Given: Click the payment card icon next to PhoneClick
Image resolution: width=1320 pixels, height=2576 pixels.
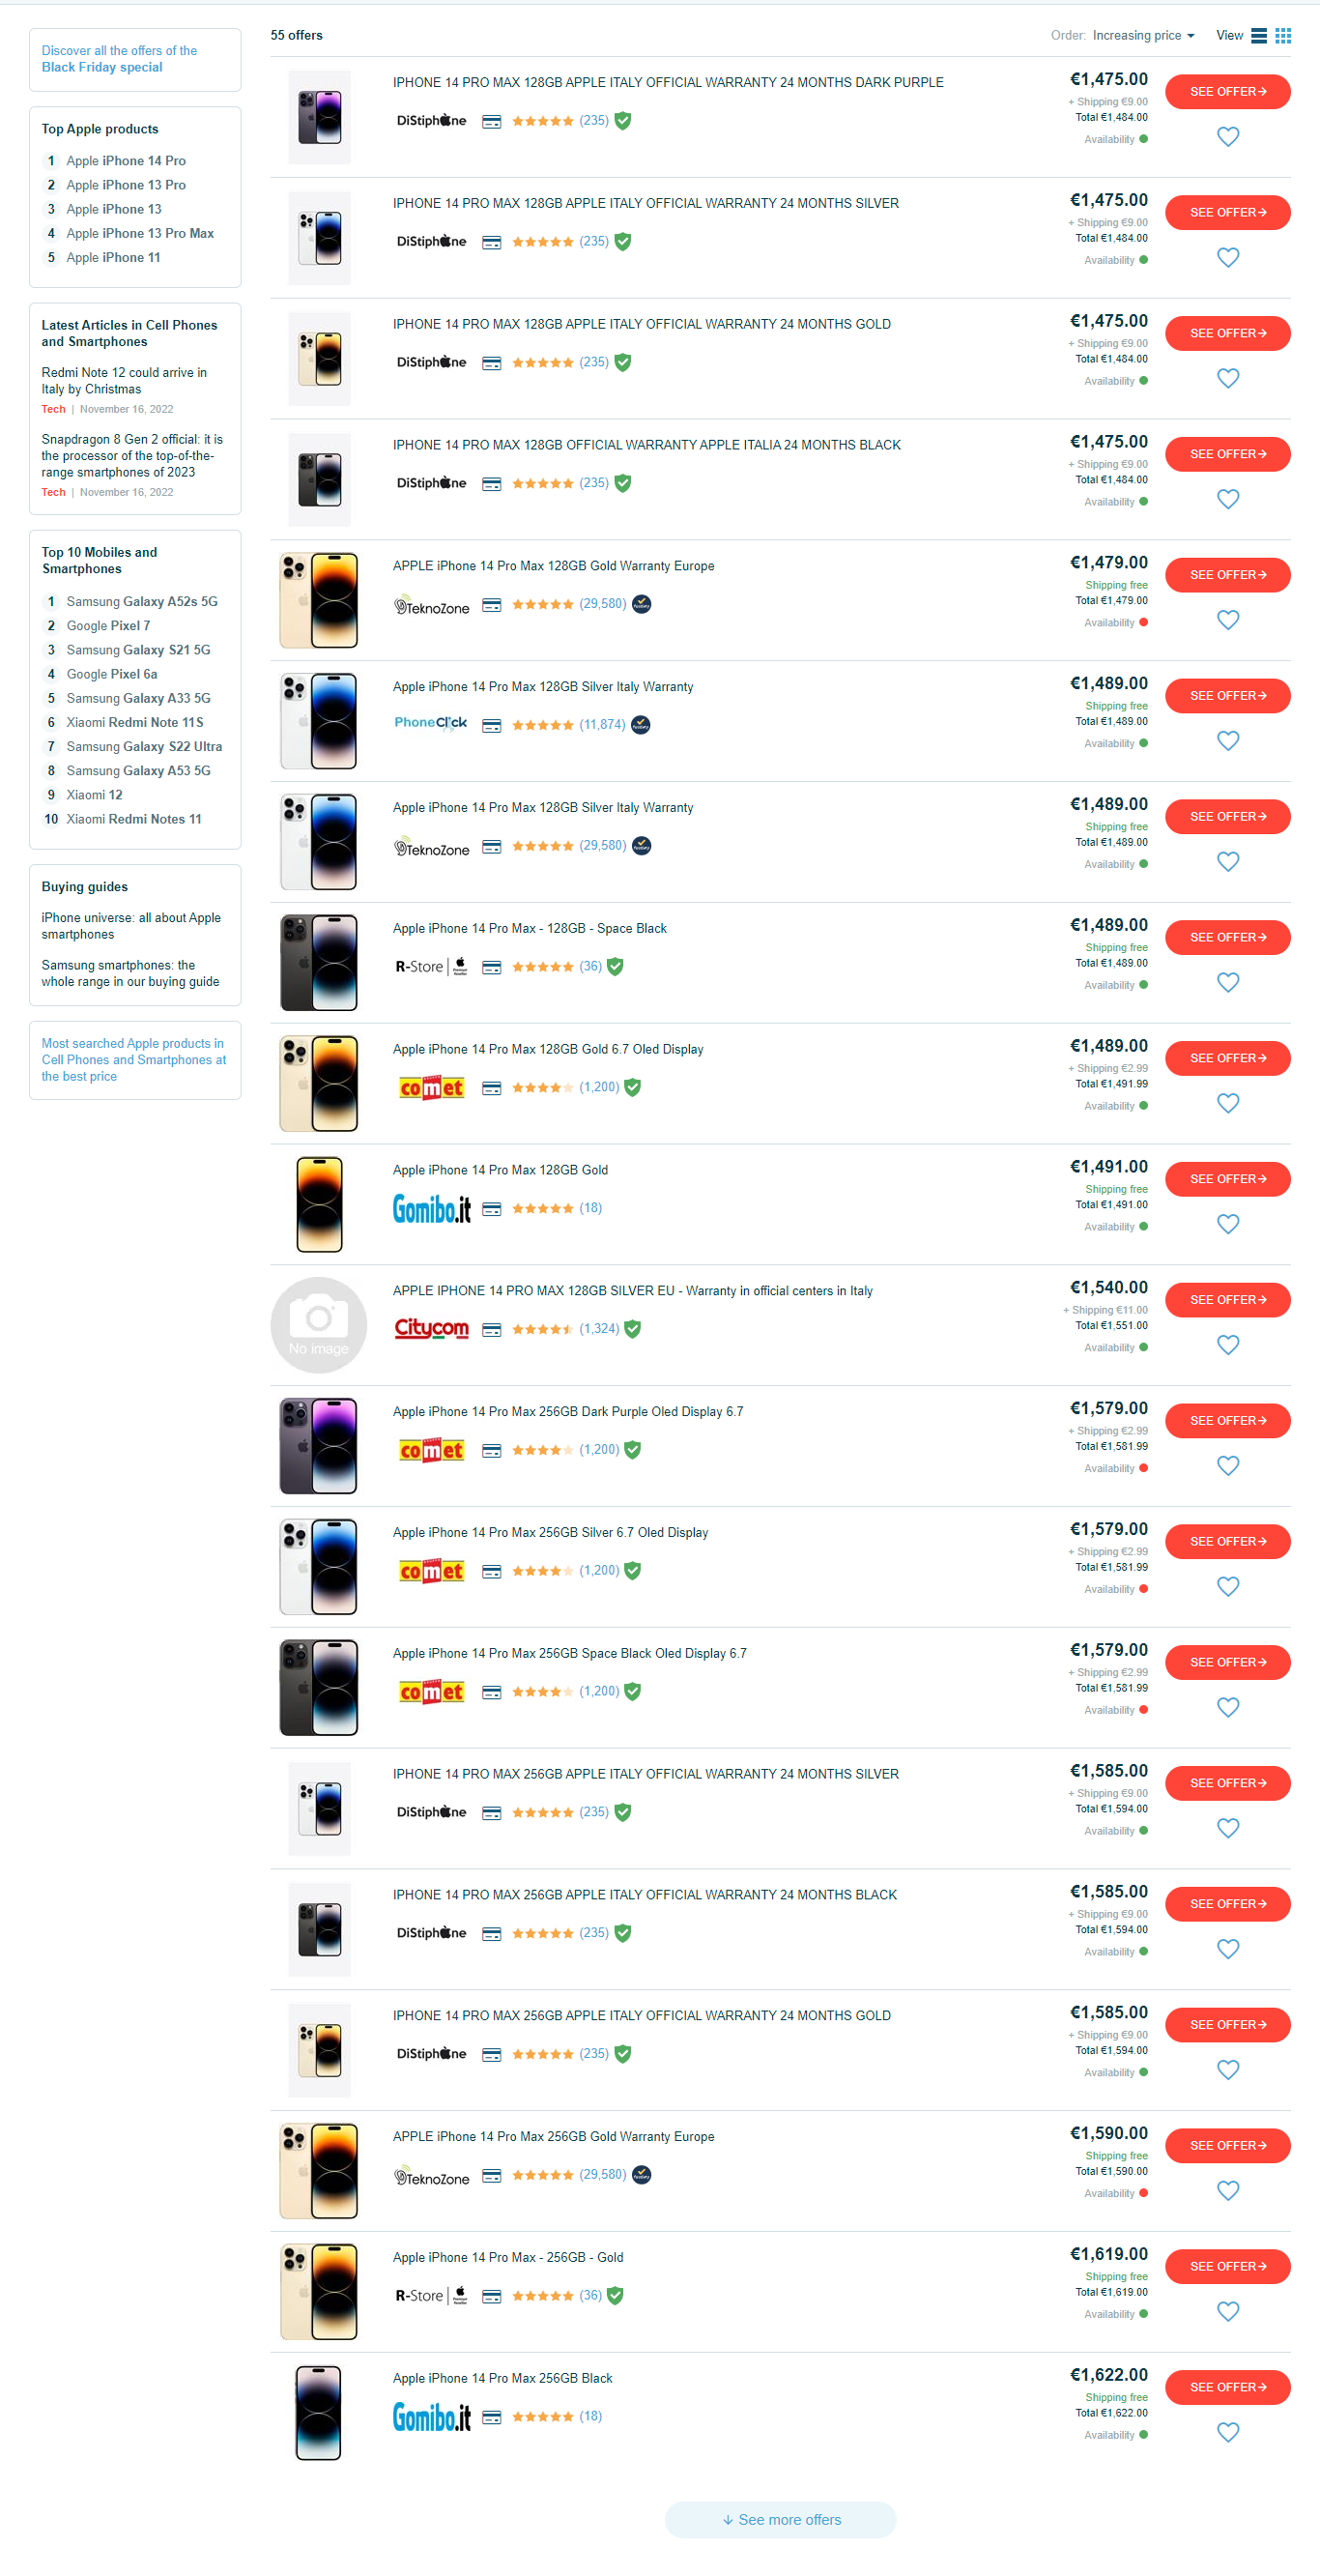Looking at the screenshot, I should [x=491, y=726].
